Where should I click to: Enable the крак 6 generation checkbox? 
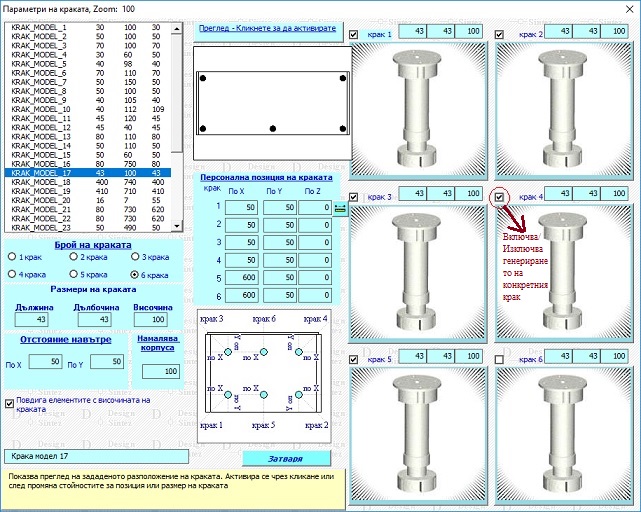499,359
